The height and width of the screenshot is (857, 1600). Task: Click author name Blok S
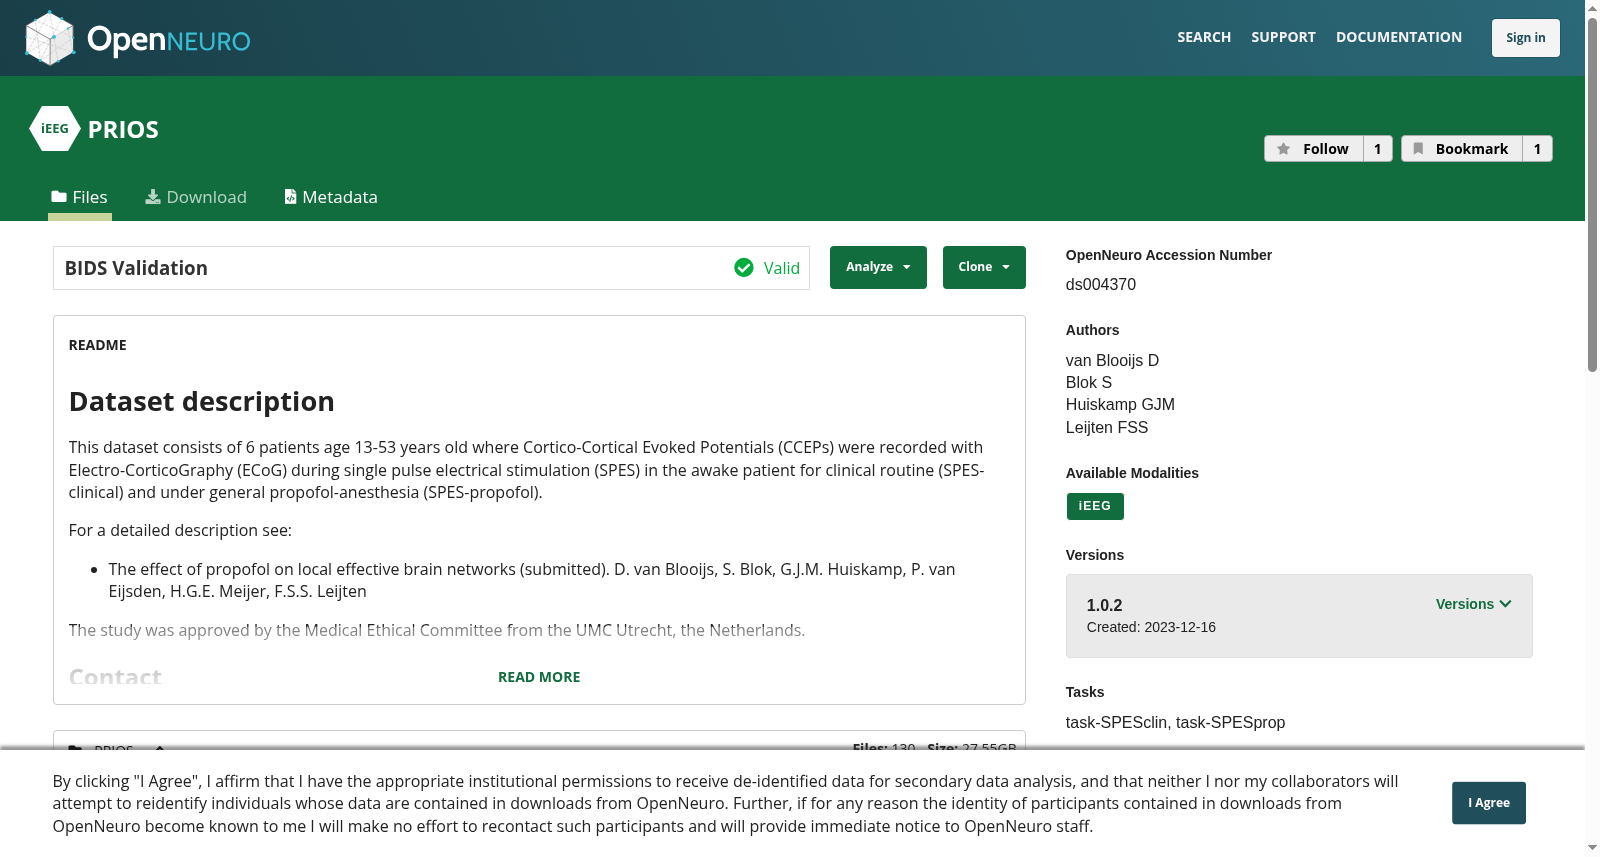pyautogui.click(x=1089, y=382)
